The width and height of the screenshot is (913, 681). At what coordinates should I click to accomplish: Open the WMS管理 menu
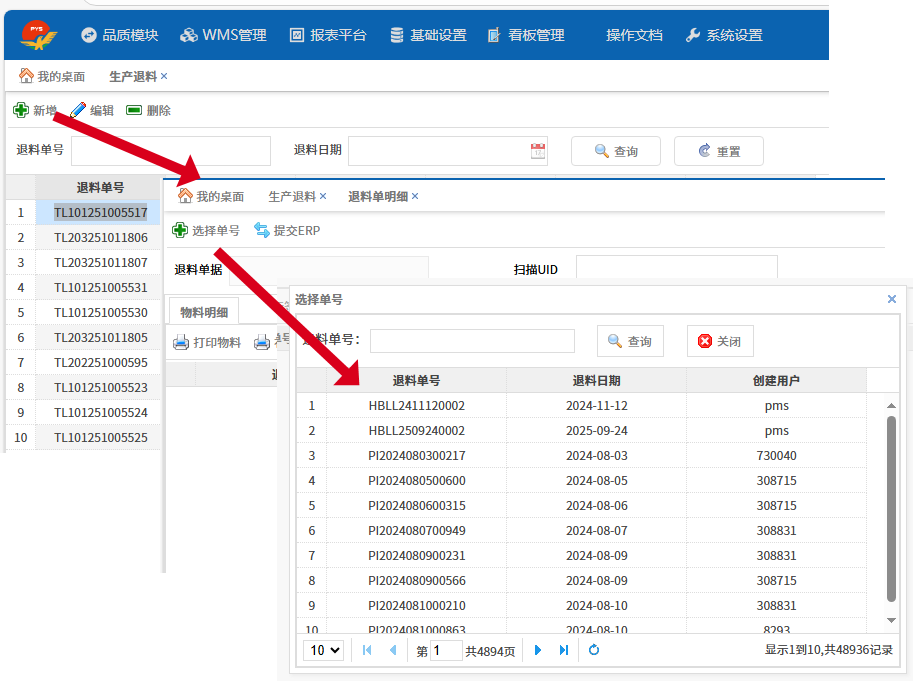pyautogui.click(x=223, y=35)
